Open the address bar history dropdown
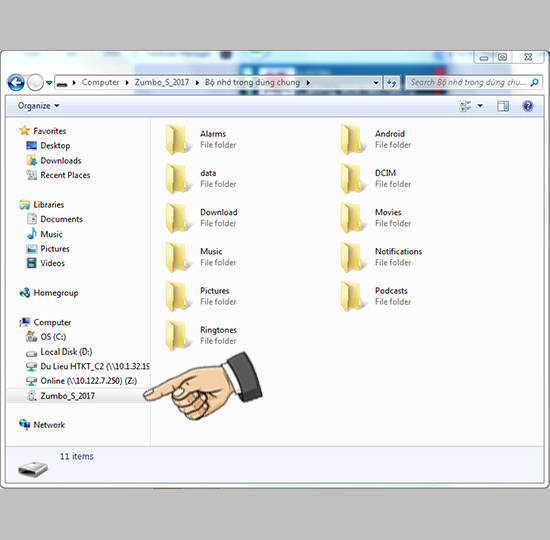 click(x=376, y=83)
